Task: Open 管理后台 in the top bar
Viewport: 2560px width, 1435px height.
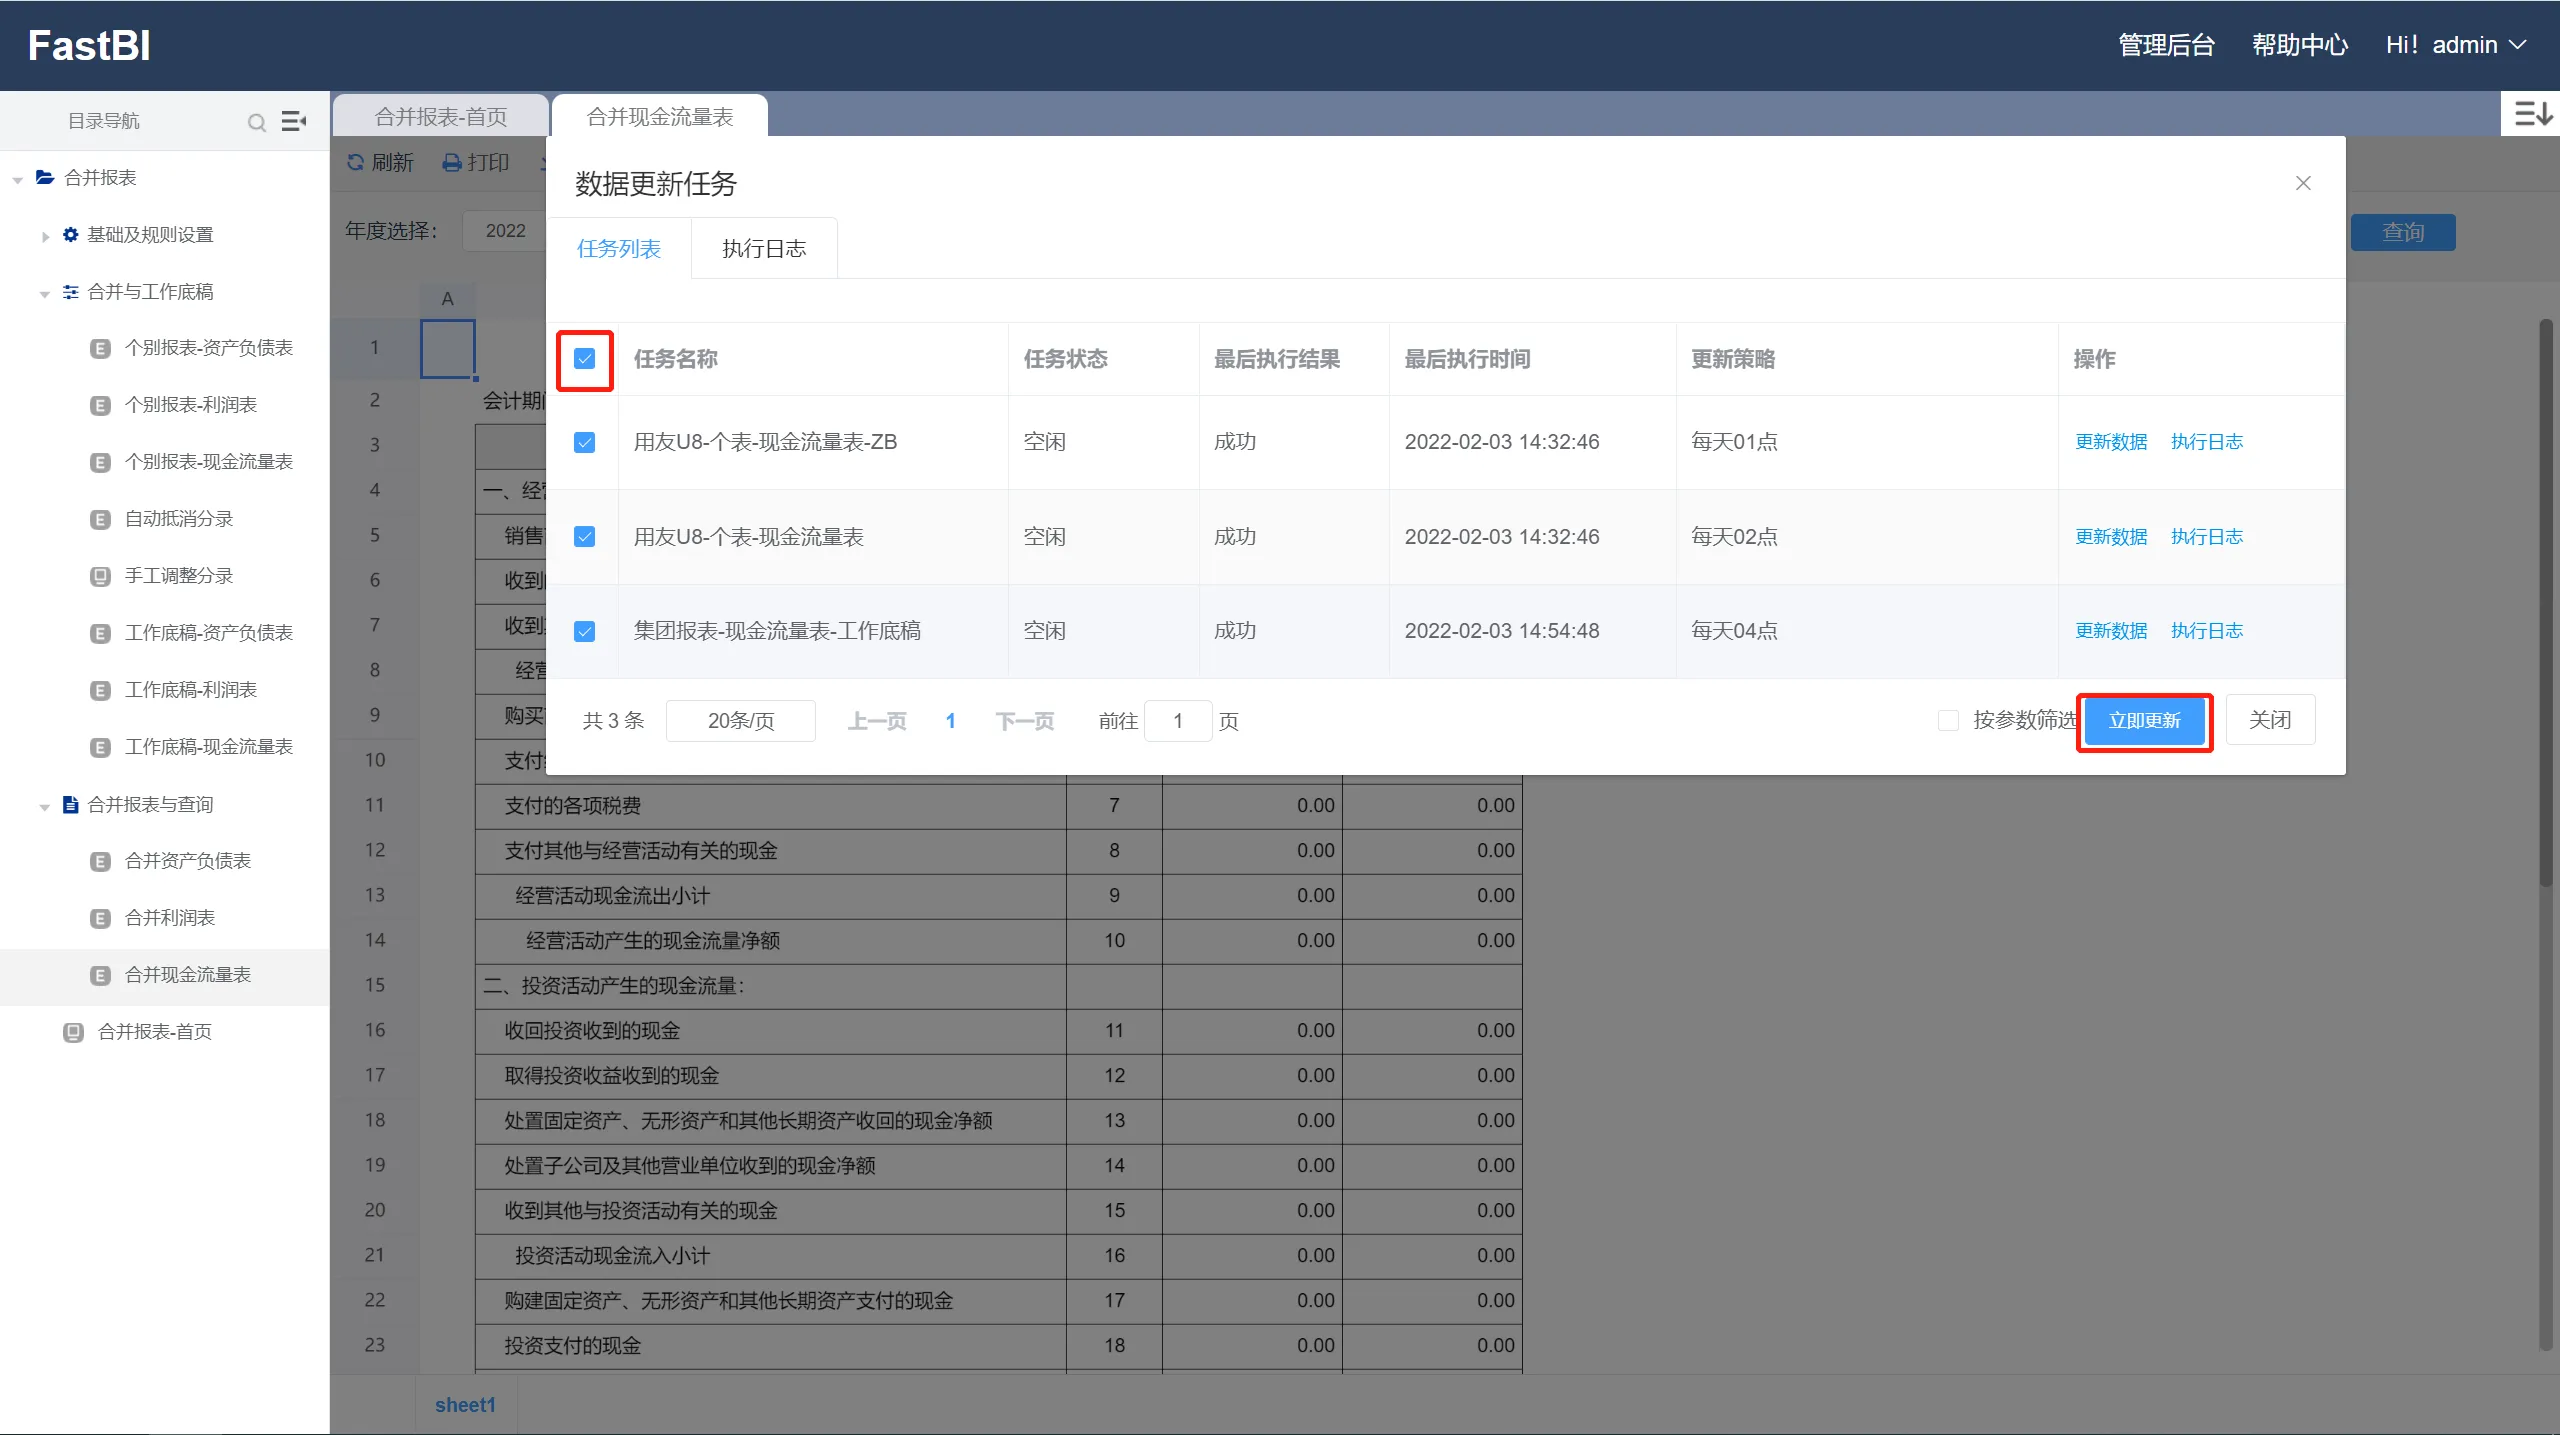Action: click(x=2166, y=45)
